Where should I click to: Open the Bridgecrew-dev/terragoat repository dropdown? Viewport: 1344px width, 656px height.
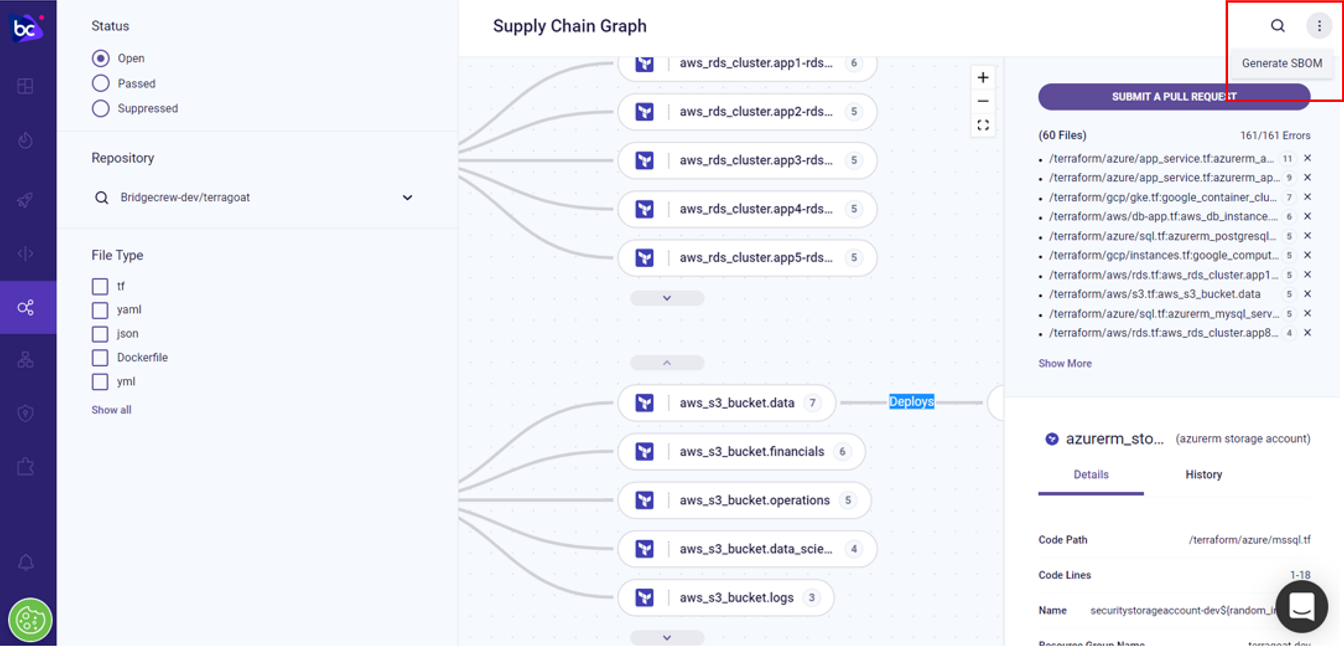254,198
